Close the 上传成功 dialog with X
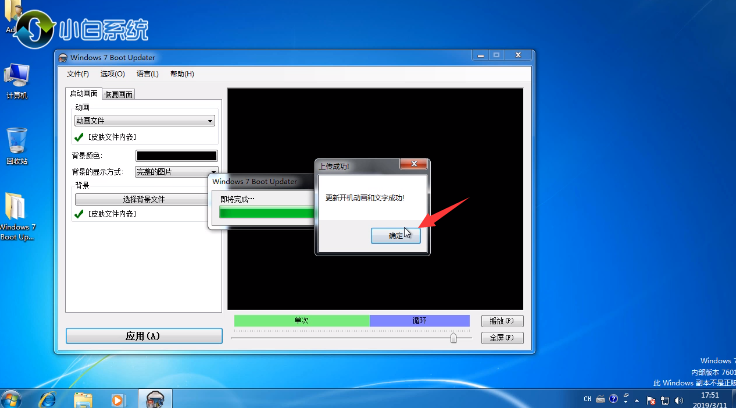This screenshot has height=408, width=736. [x=414, y=164]
